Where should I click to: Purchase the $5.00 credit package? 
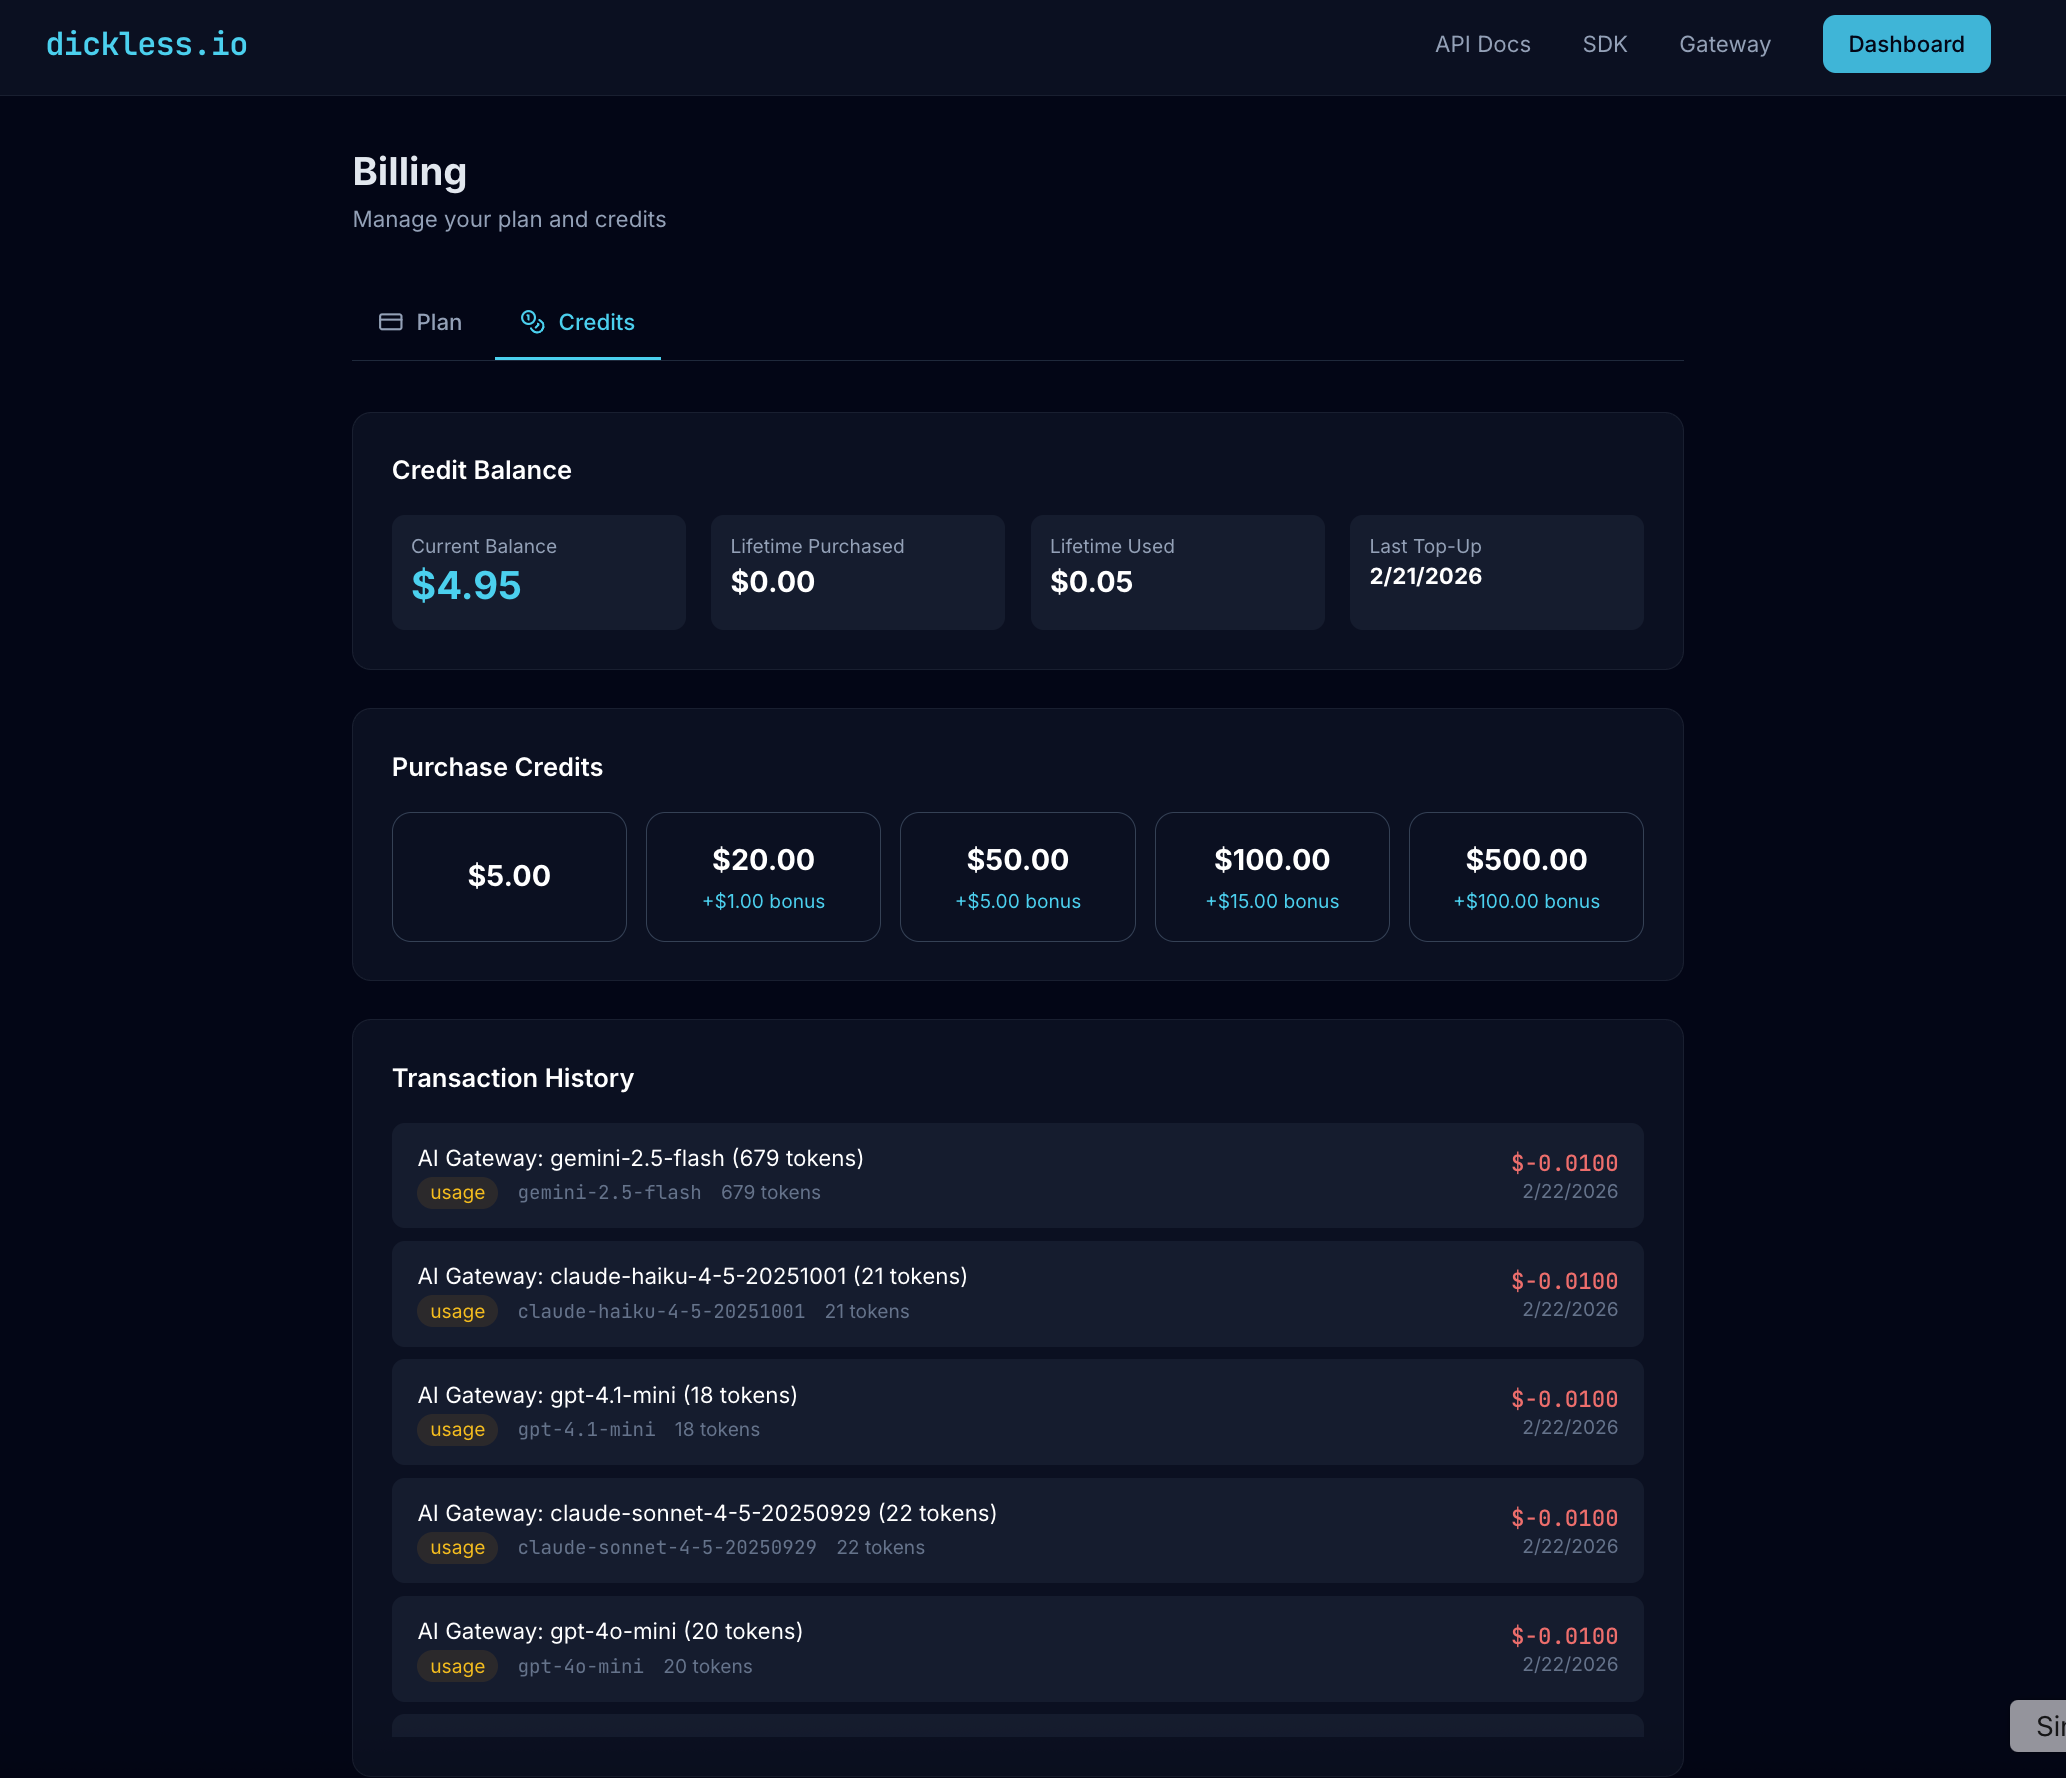(509, 876)
